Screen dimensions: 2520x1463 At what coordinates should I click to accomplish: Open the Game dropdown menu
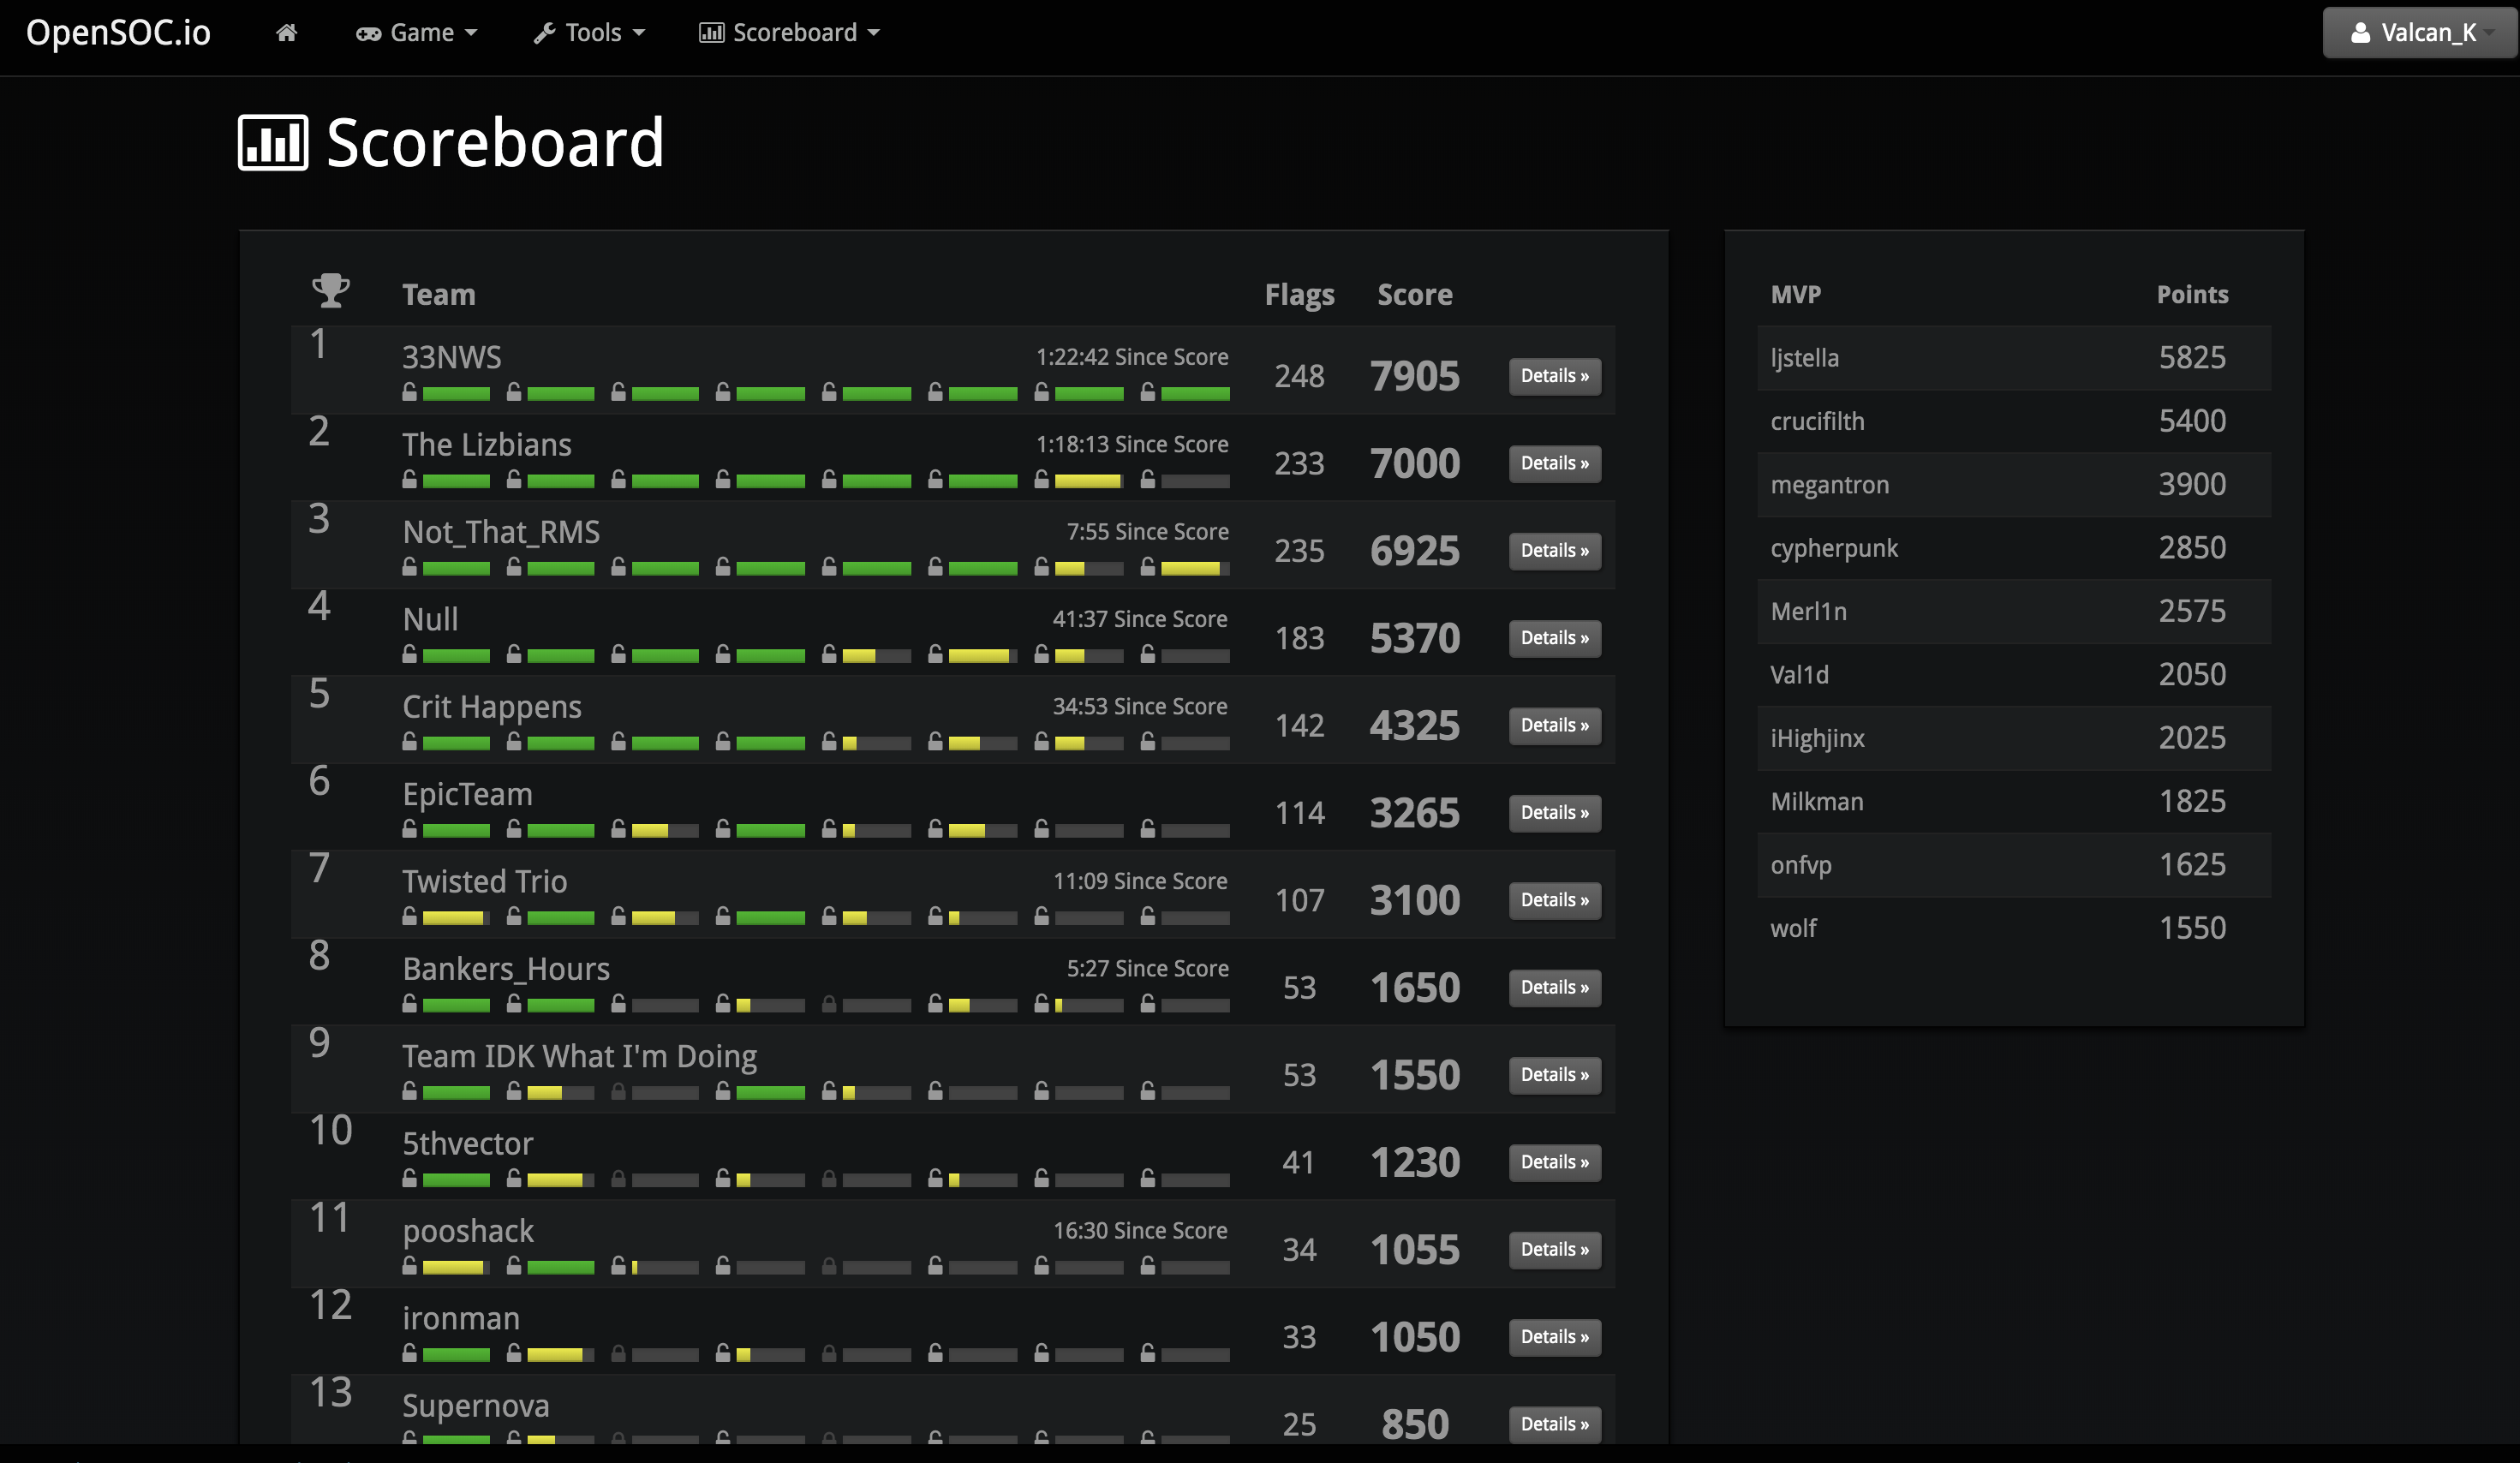tap(416, 33)
